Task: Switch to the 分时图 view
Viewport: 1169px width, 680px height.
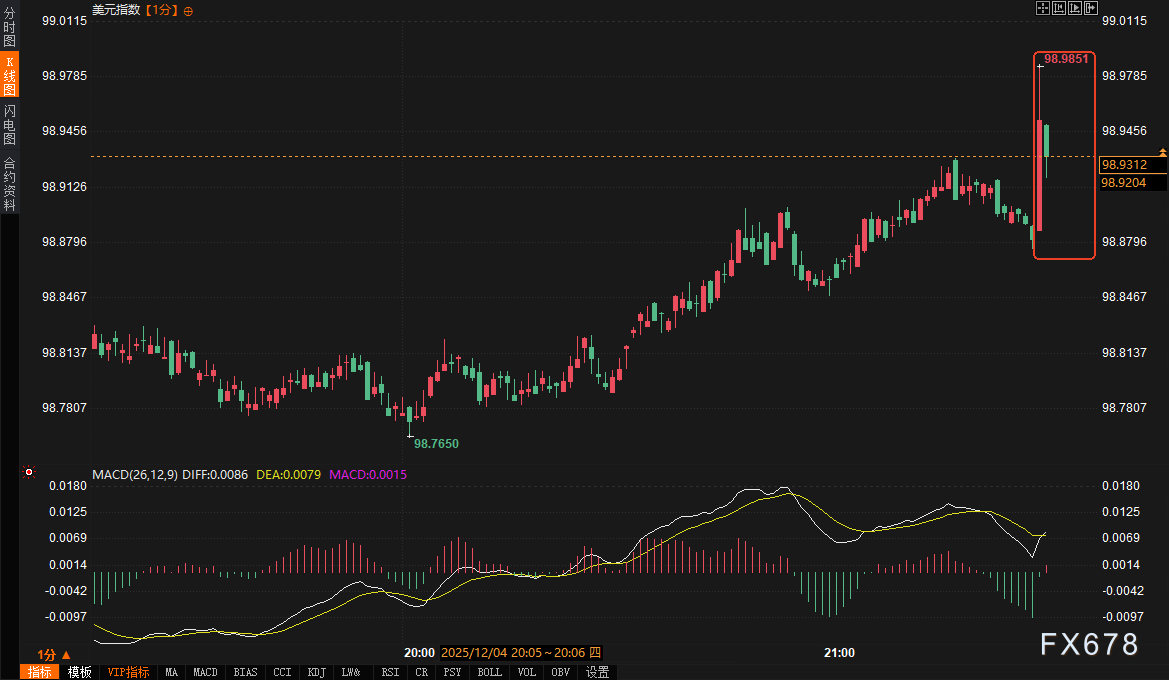Action: tap(9, 28)
